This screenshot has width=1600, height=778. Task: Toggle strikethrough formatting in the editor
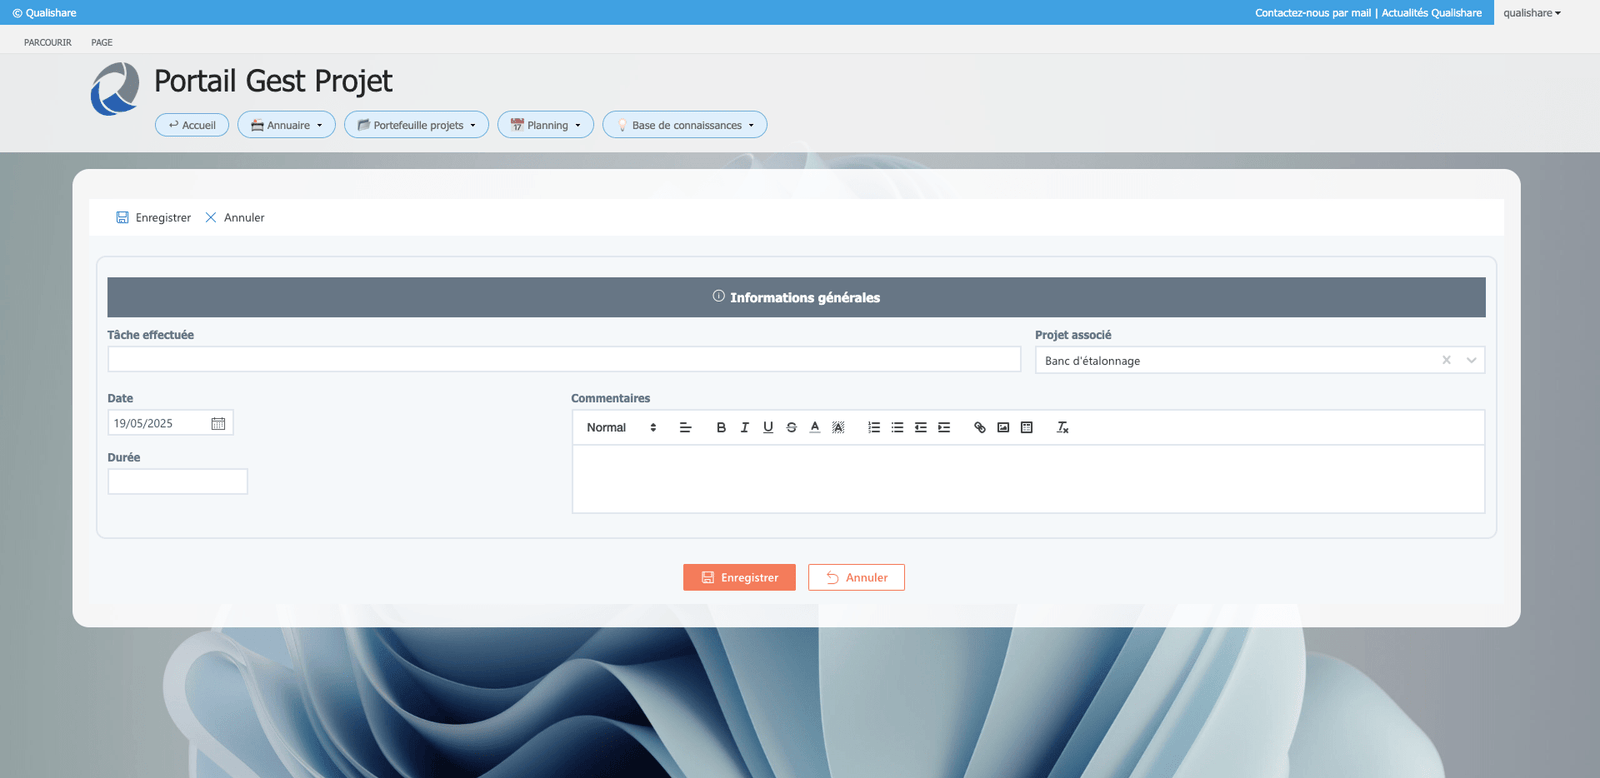tap(791, 428)
